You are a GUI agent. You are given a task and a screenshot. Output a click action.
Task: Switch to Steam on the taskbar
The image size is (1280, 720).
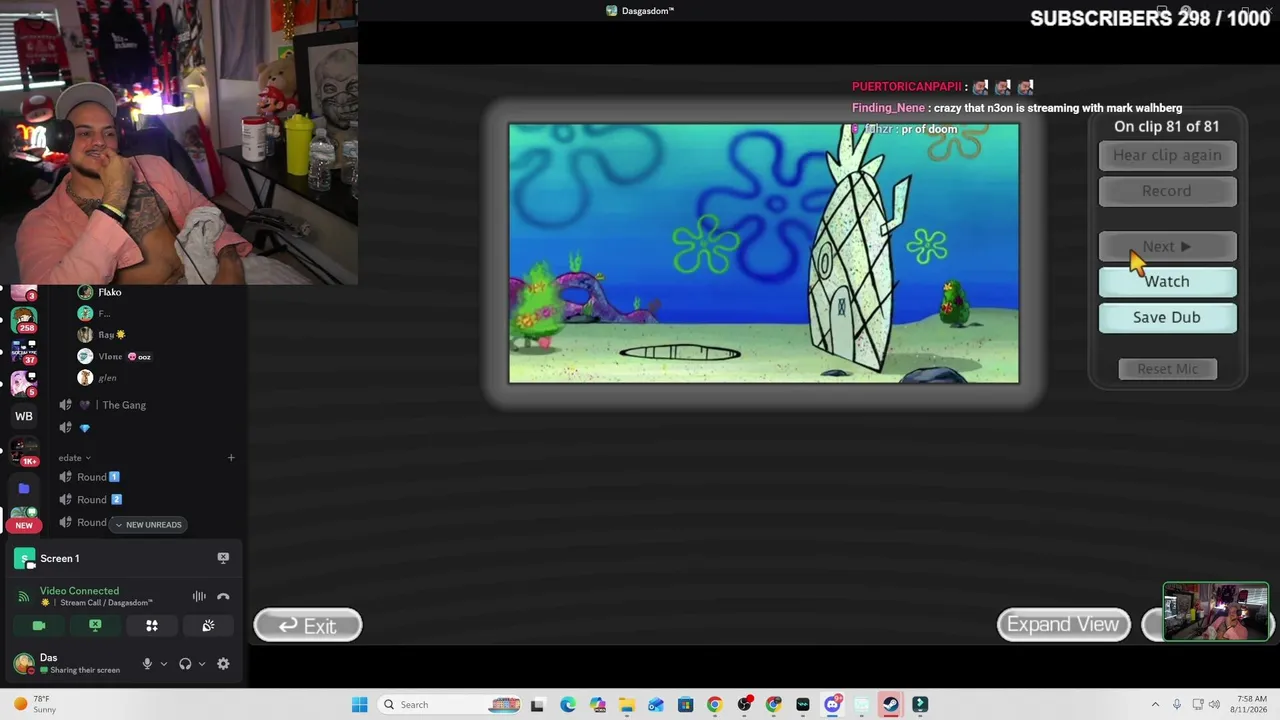click(890, 704)
